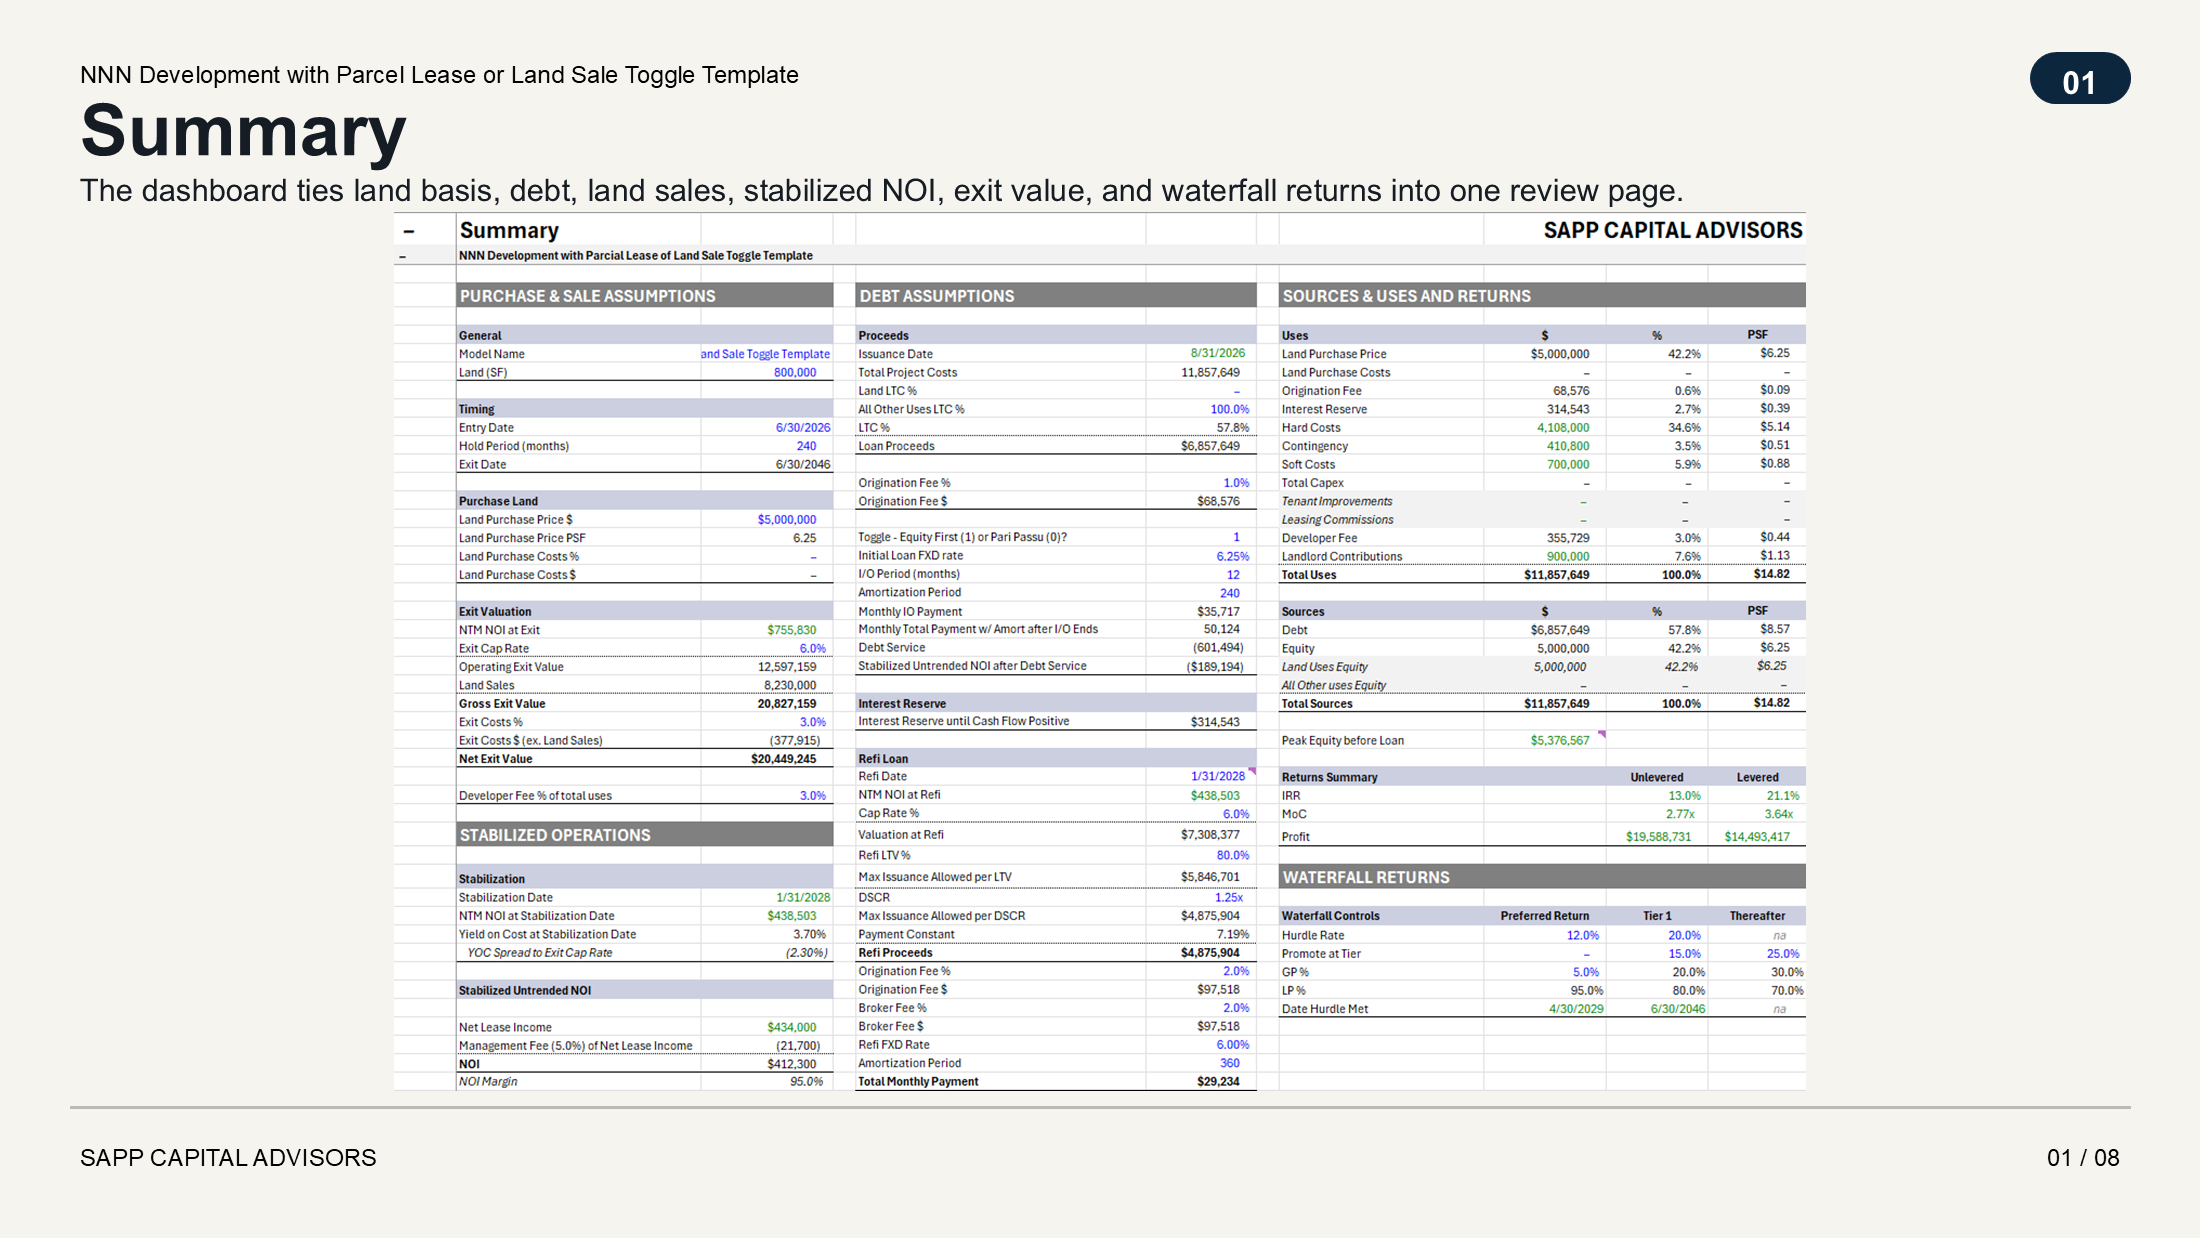Click the Model Name template value cell
The width and height of the screenshot is (2200, 1238).
[x=766, y=354]
